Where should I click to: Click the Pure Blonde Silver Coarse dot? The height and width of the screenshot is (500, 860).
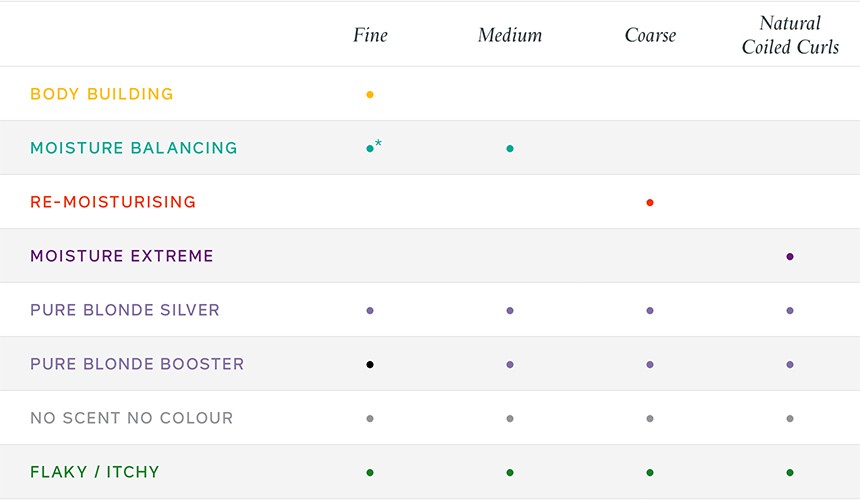coord(650,310)
